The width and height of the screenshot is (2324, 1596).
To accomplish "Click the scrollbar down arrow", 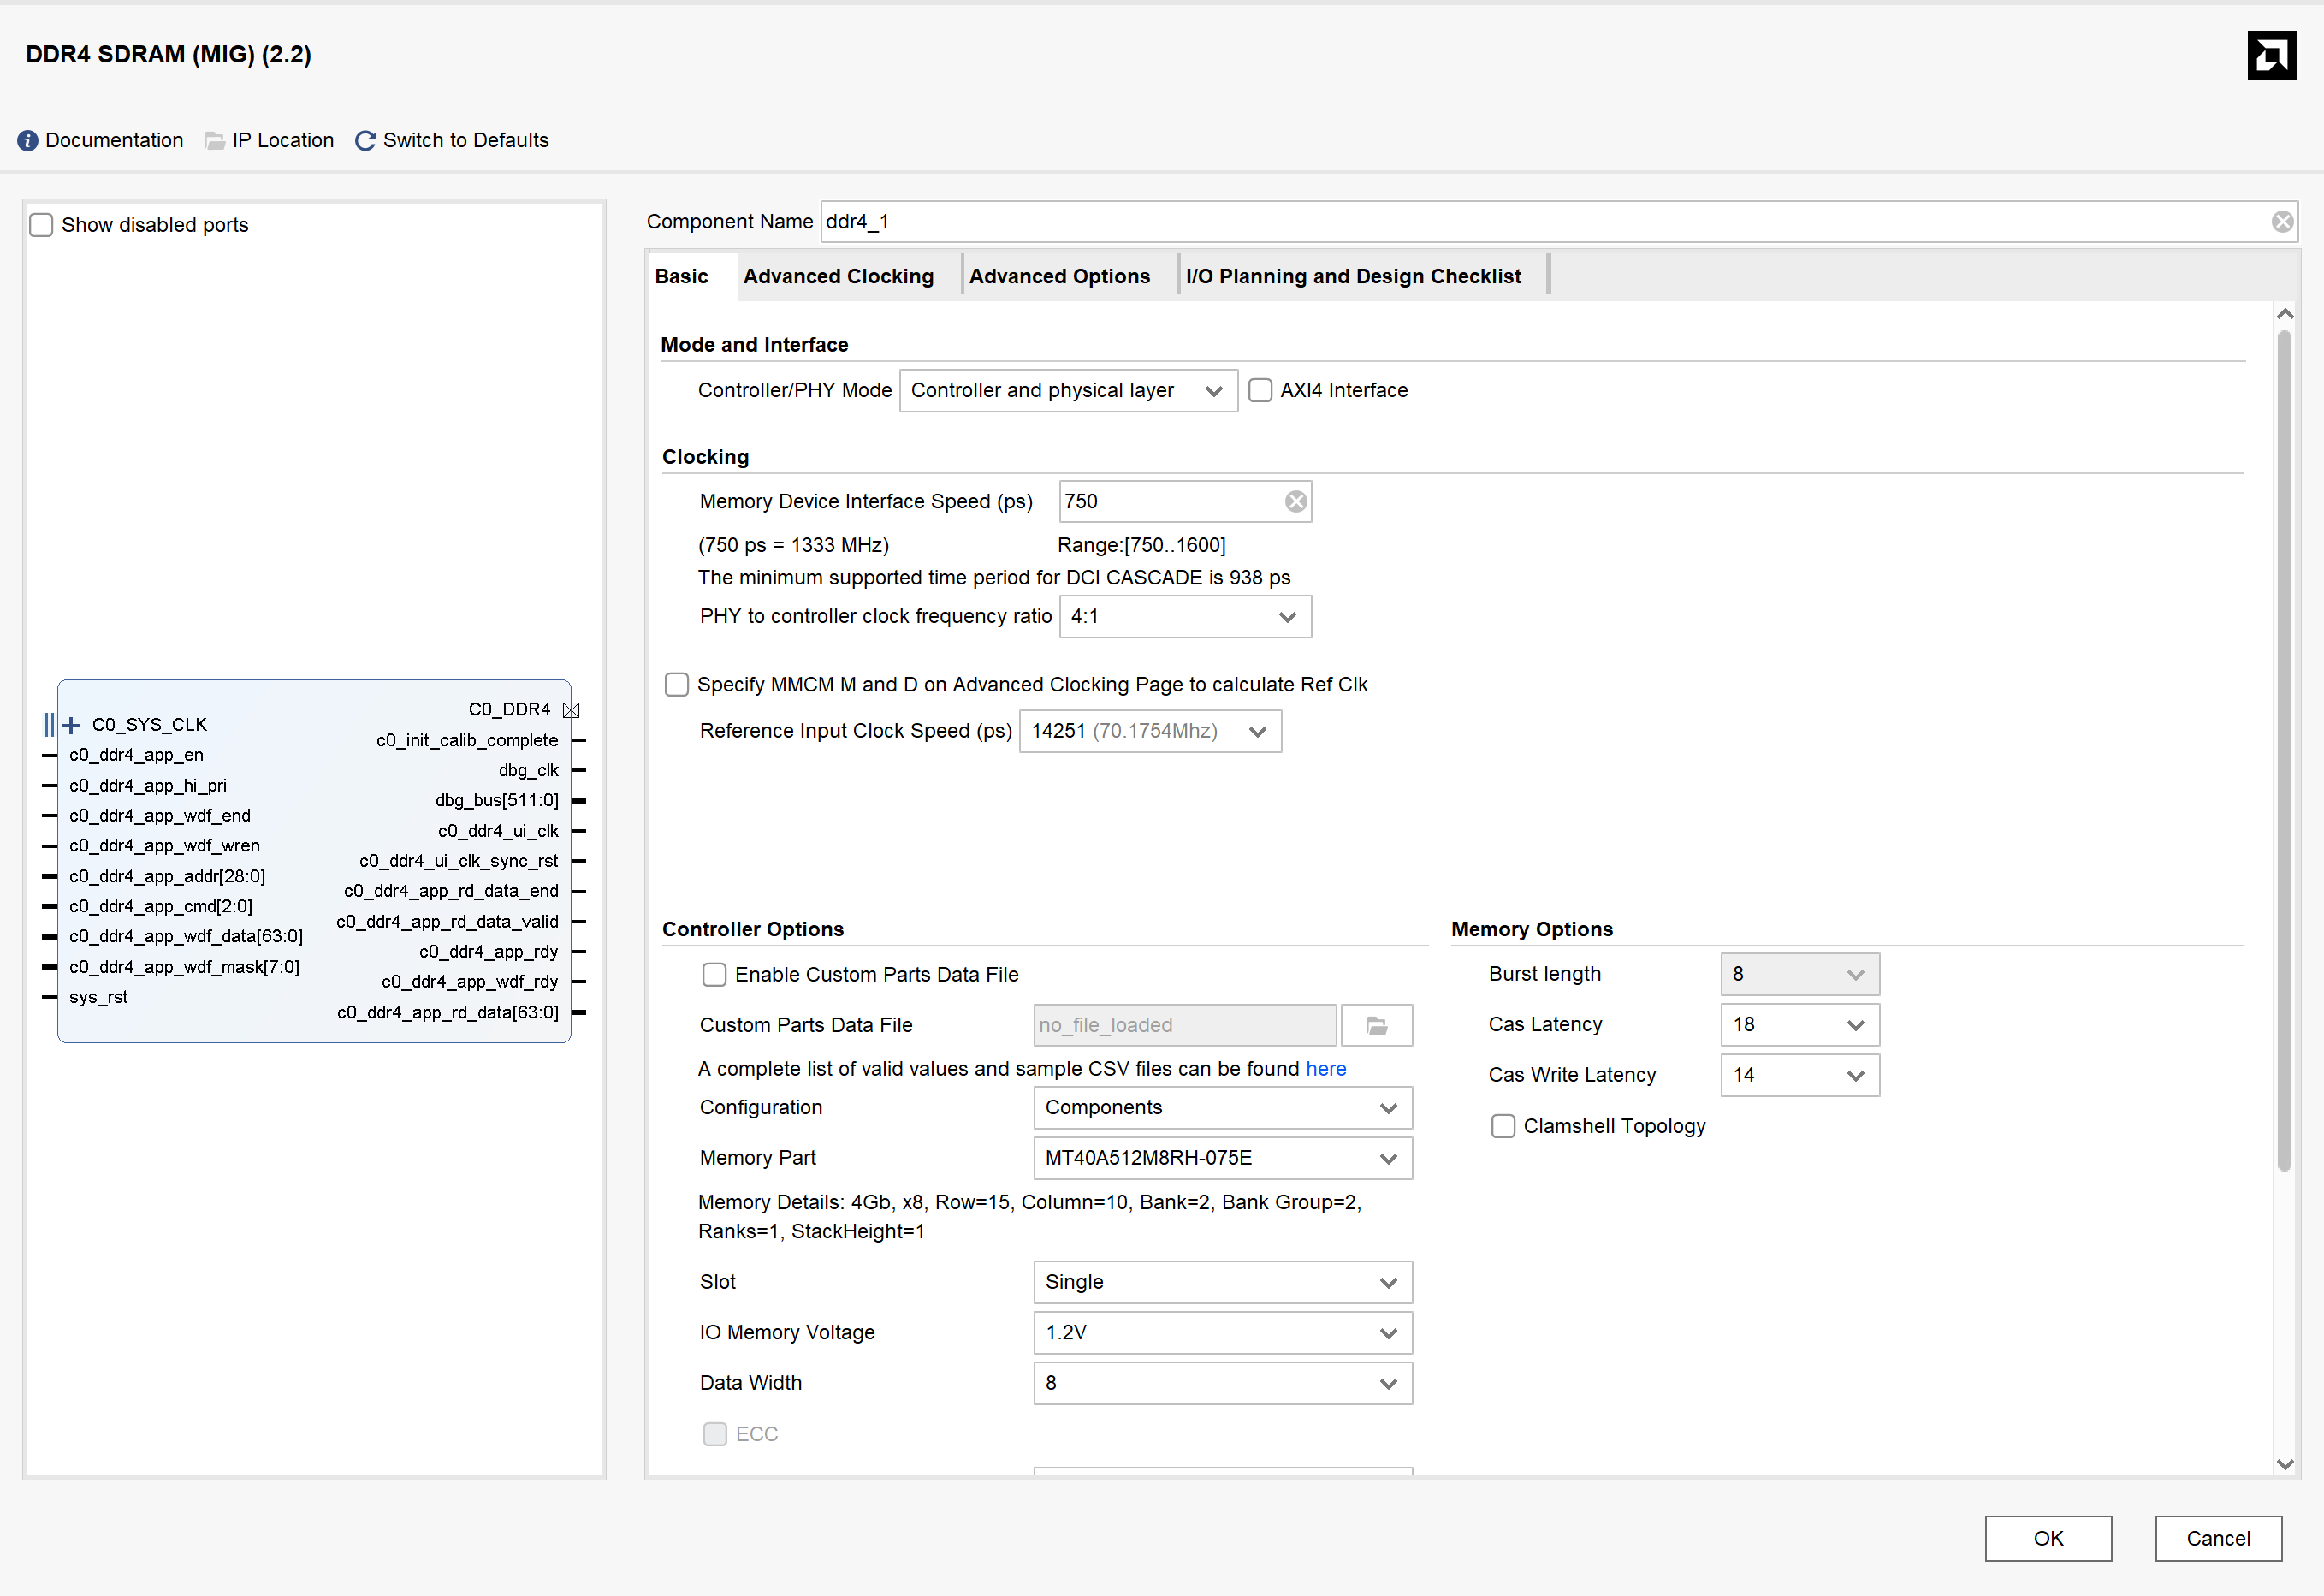I will click(x=2284, y=1464).
